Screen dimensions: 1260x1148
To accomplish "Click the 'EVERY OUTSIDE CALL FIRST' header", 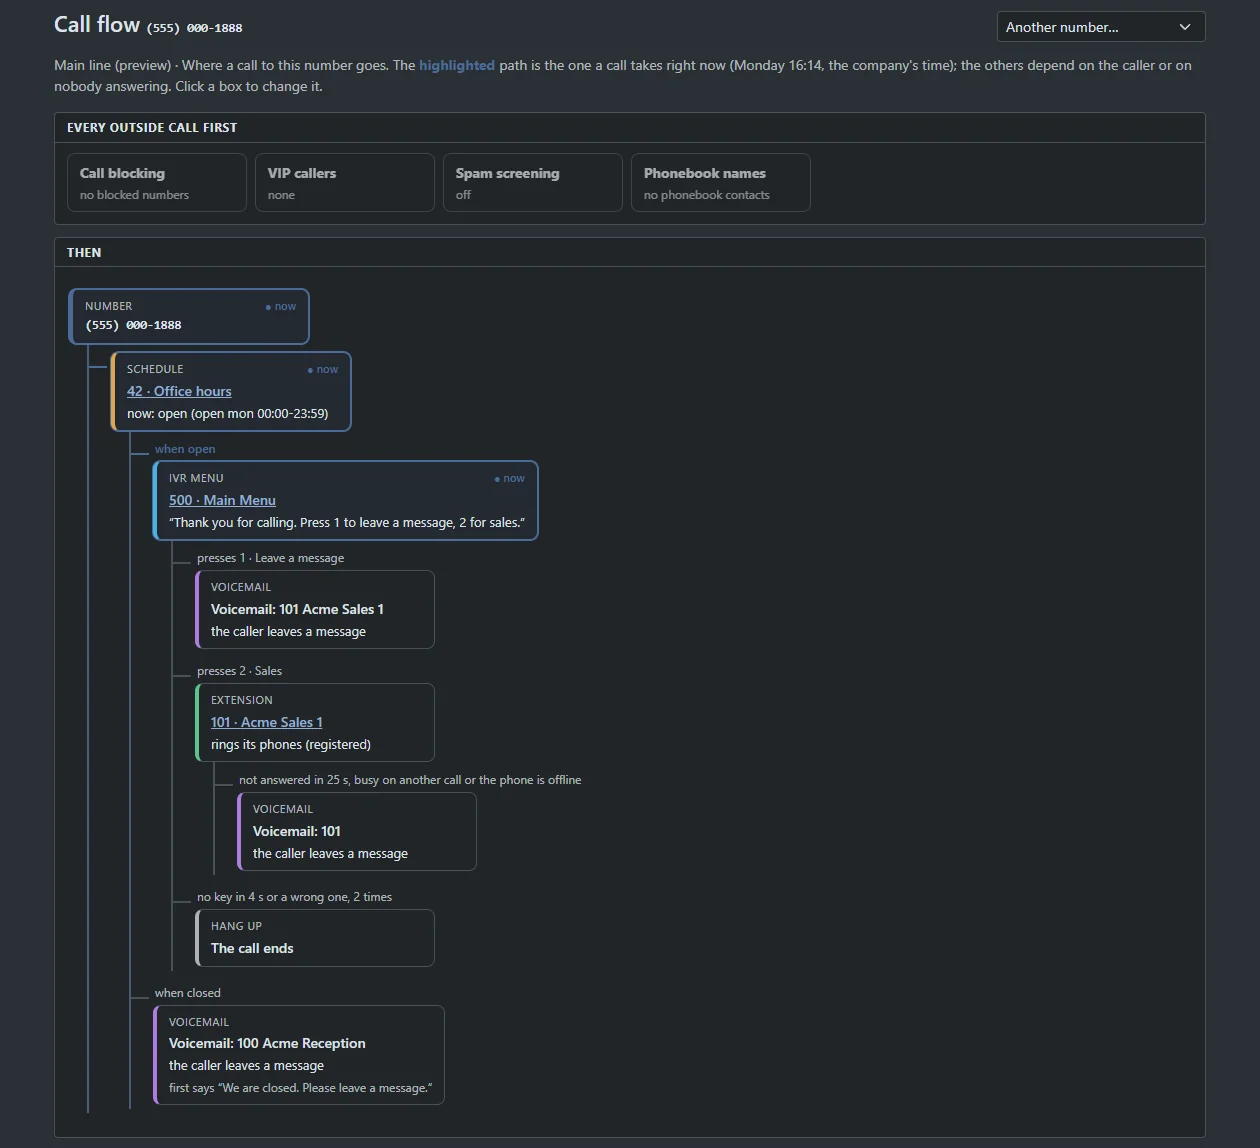I will (x=152, y=127).
